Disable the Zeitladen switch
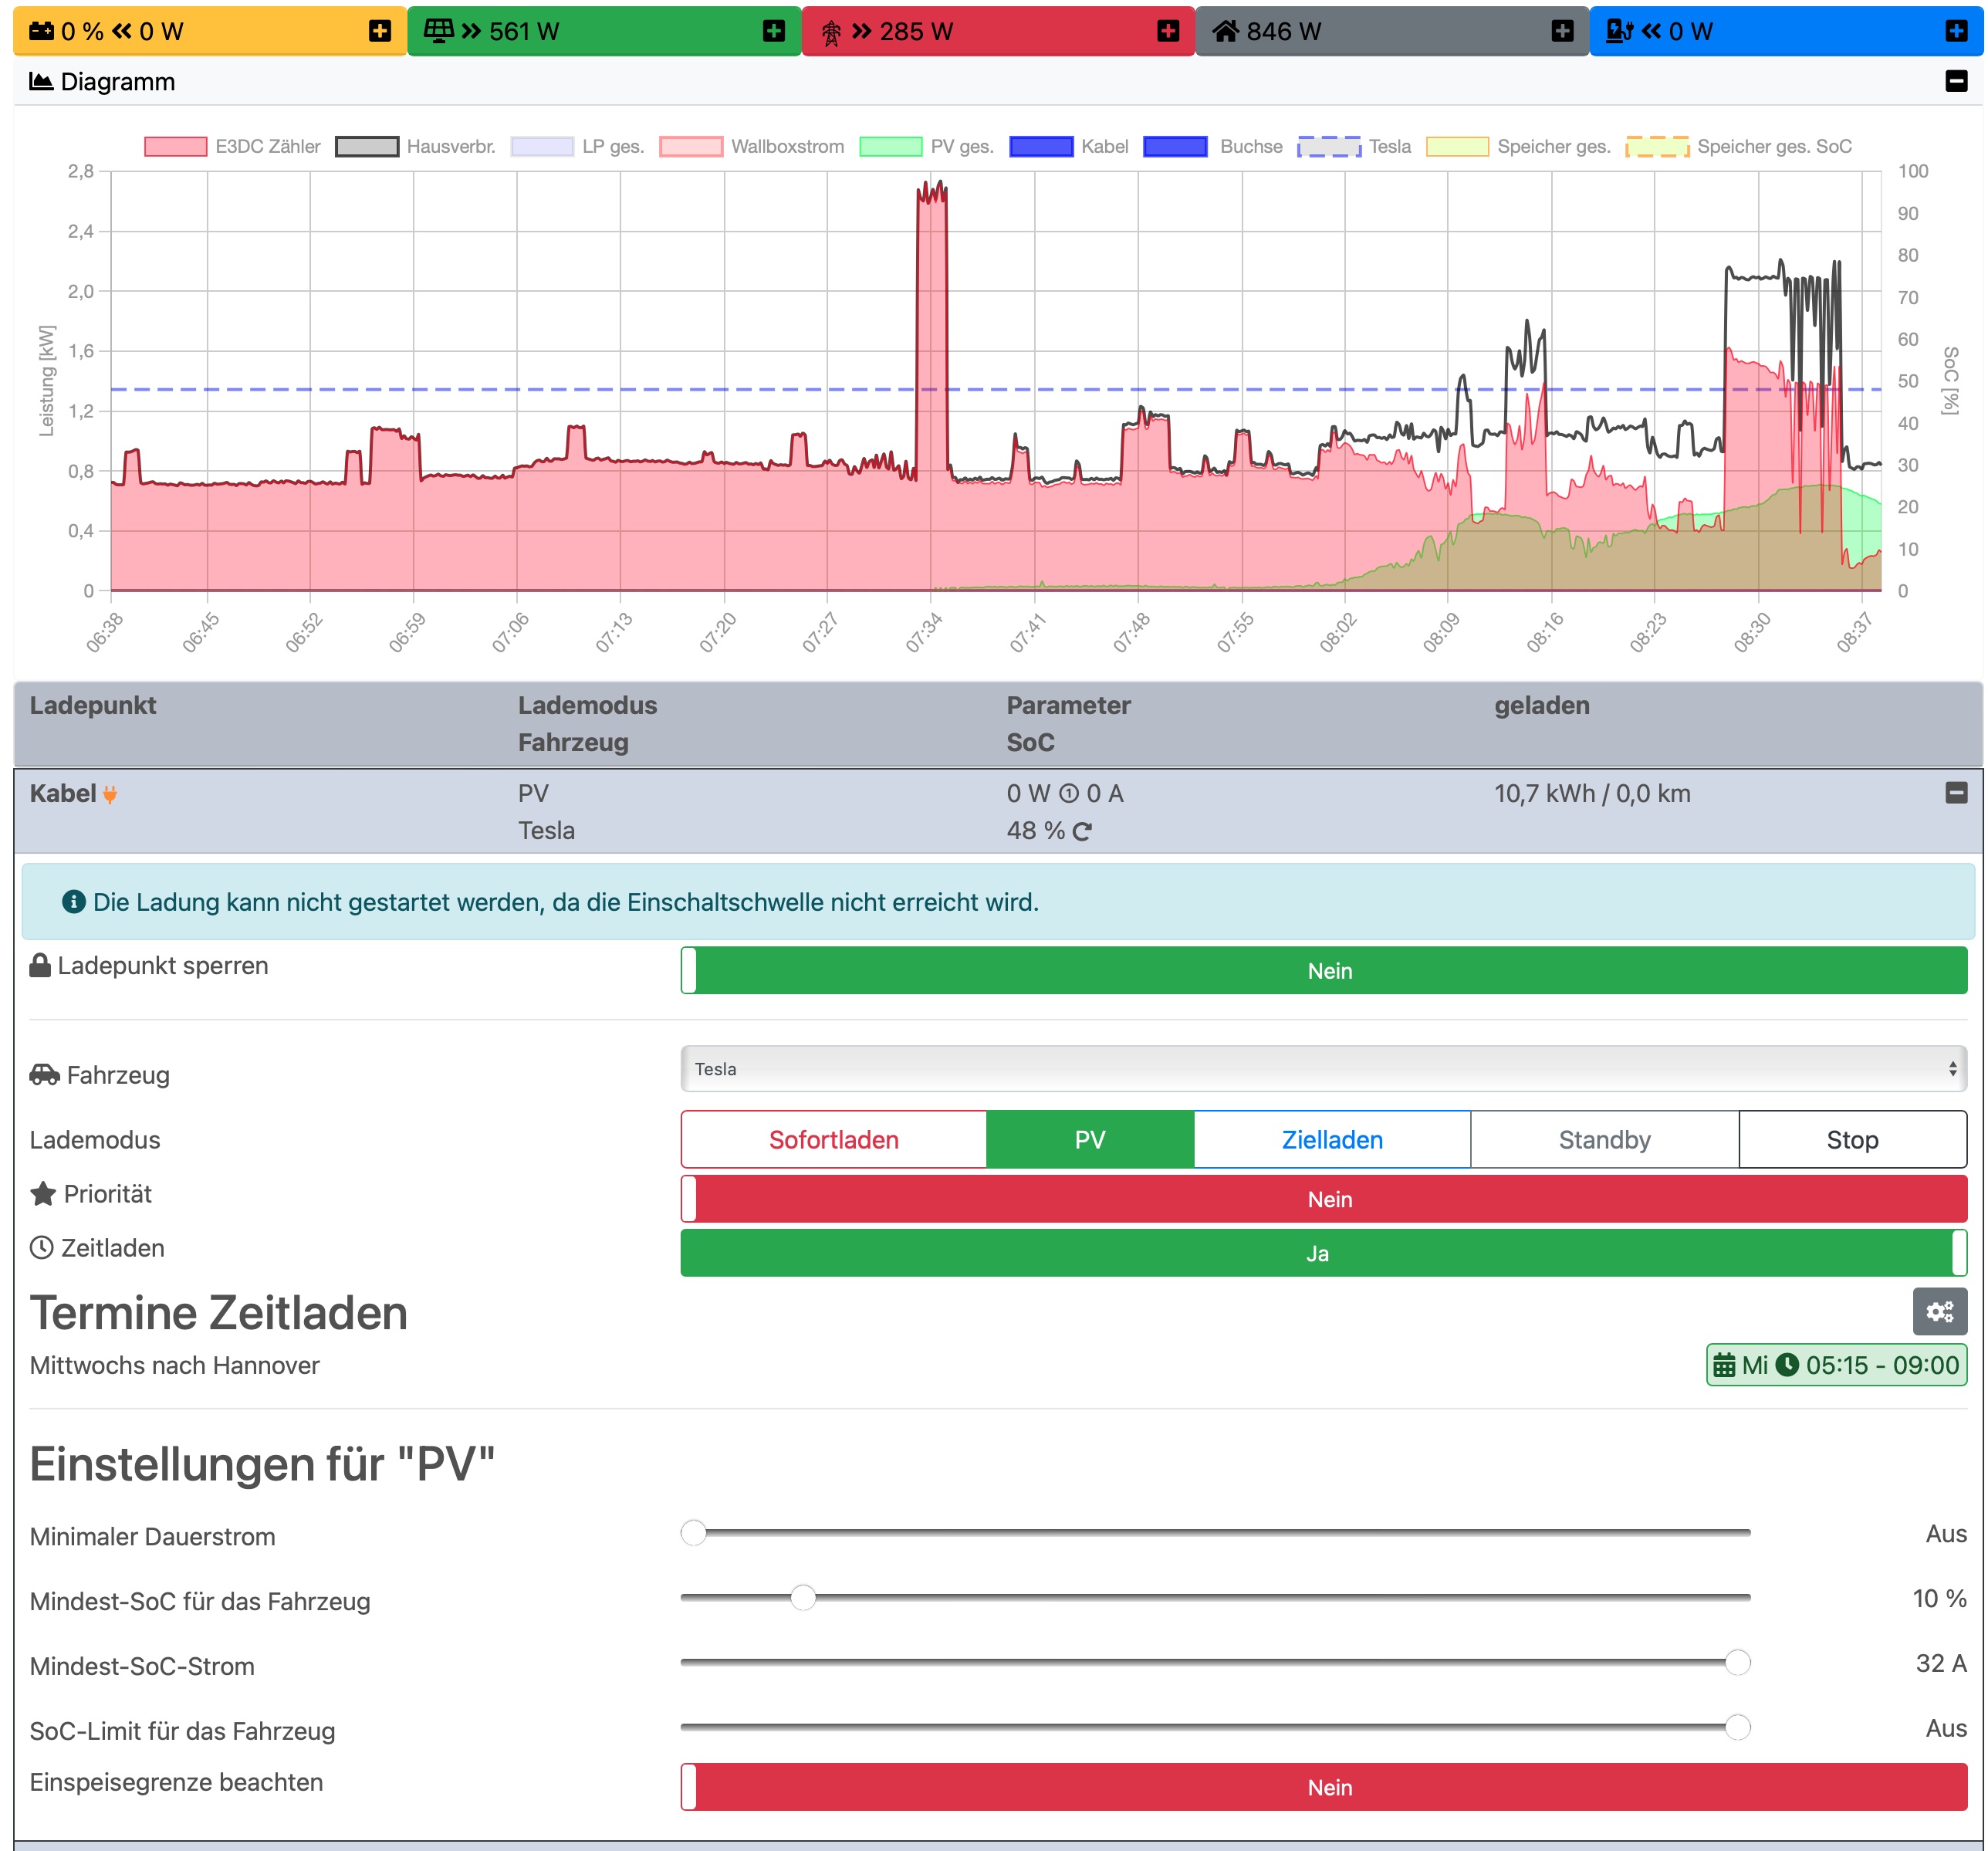This screenshot has width=1988, height=1851. [x=1323, y=1253]
